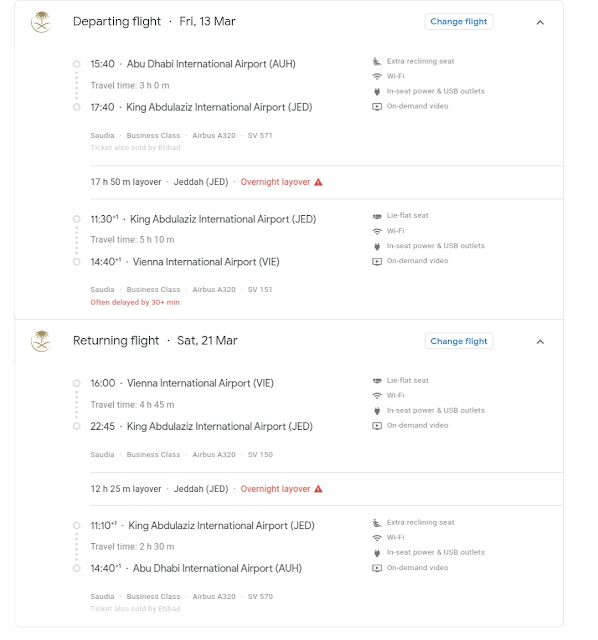598x640 pixels.
Task: Change the returning flight on Sat, 21 Mar
Action: click(459, 341)
